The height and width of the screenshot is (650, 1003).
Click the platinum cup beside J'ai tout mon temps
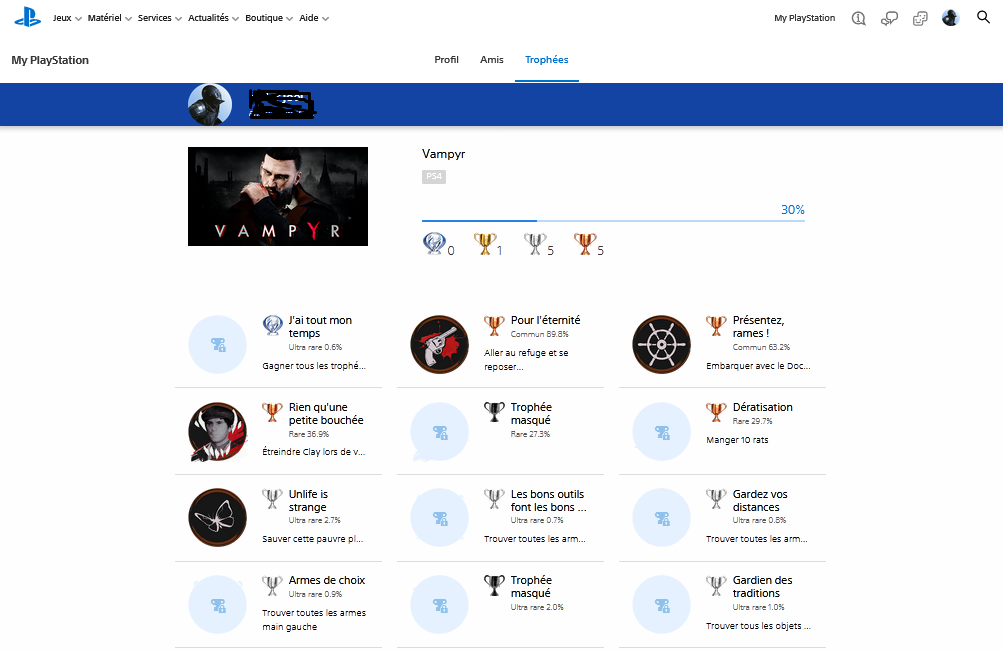point(272,325)
